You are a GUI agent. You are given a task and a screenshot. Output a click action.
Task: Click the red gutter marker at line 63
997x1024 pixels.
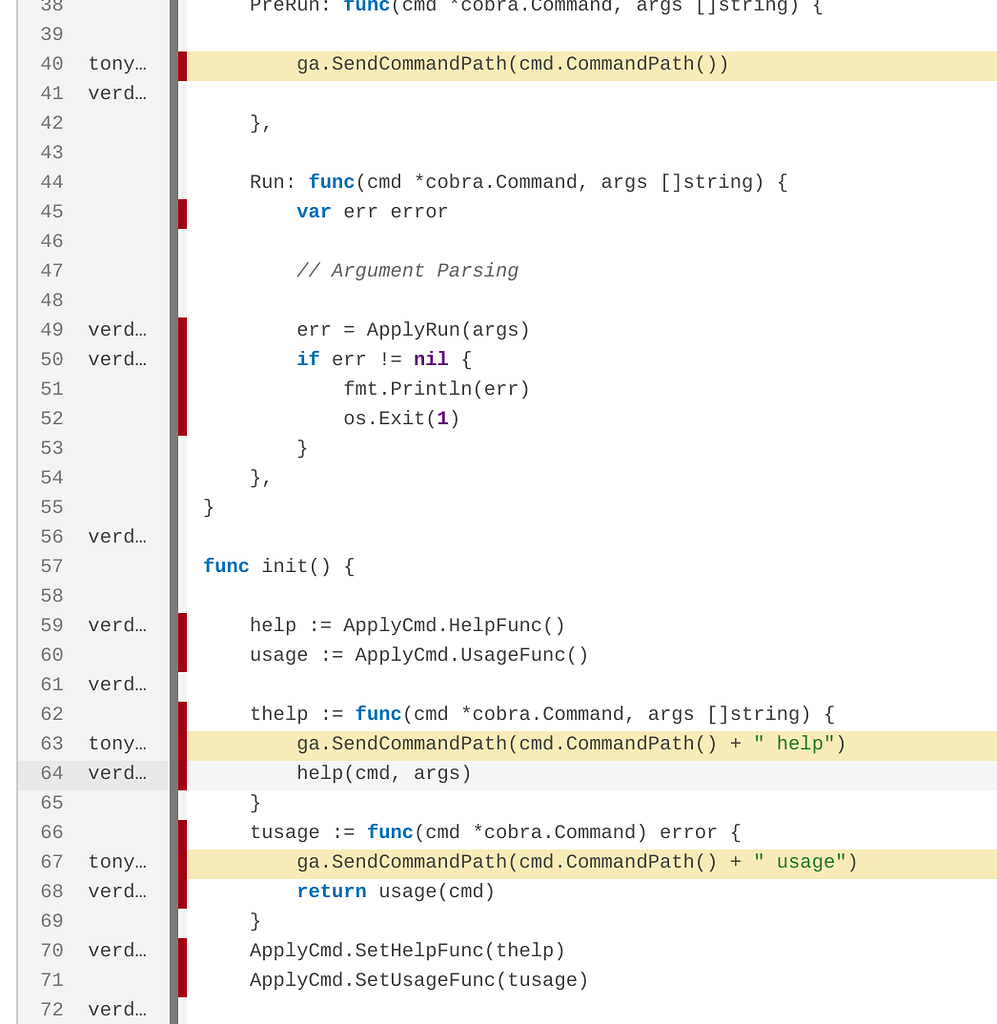coord(182,744)
